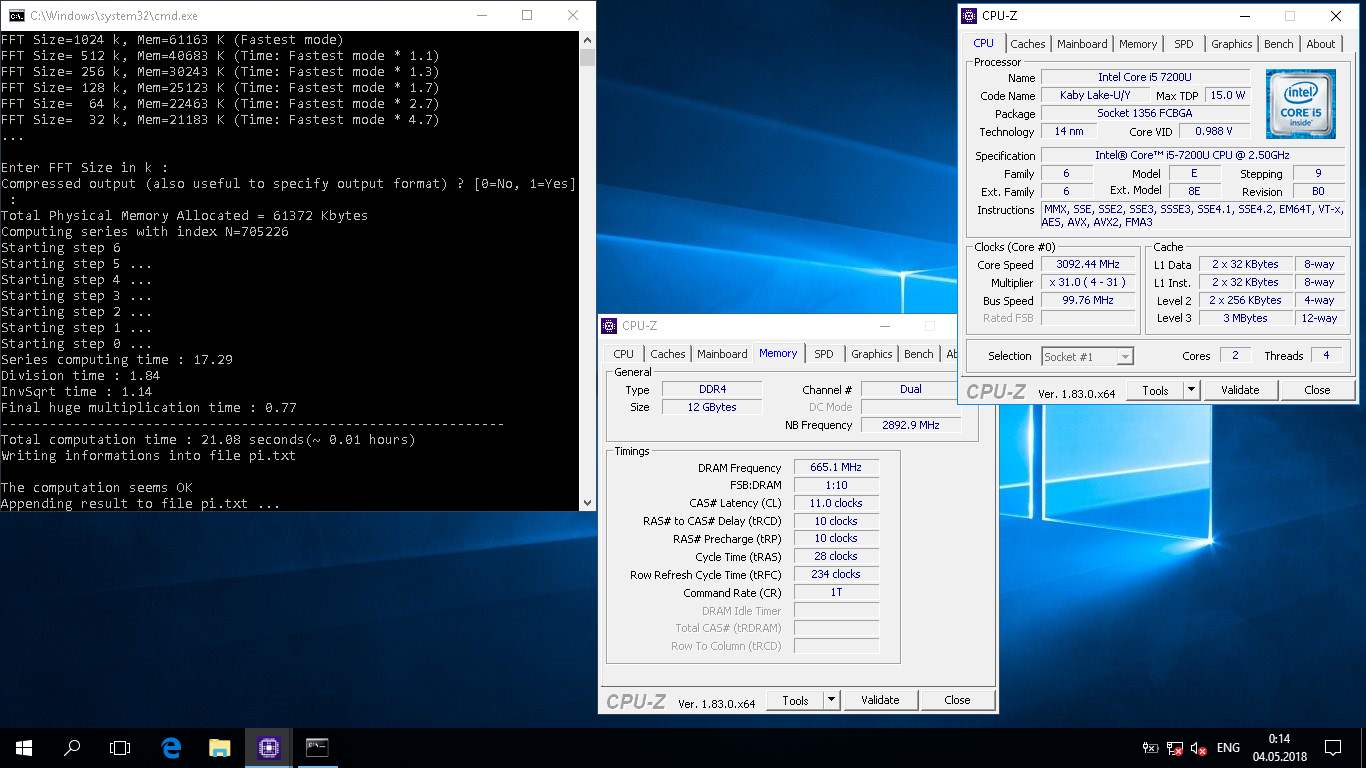Click the Core Speed 3092.44 MHz value
This screenshot has width=1366, height=768.
1088,265
